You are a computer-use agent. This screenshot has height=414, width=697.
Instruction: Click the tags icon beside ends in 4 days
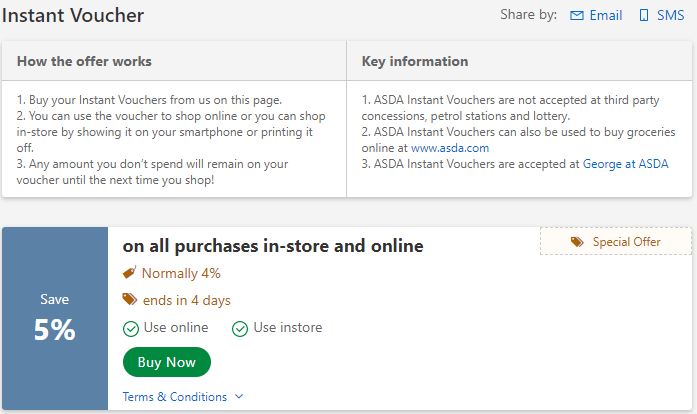[129, 300]
